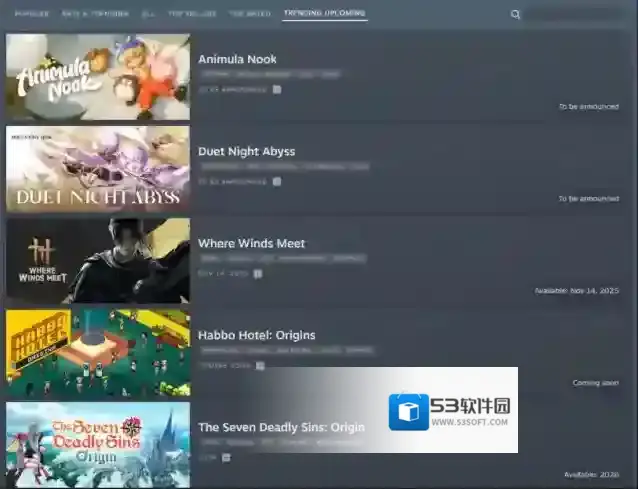
Task: Click the Animula Nook capsule image
Action: pyautogui.click(x=98, y=77)
